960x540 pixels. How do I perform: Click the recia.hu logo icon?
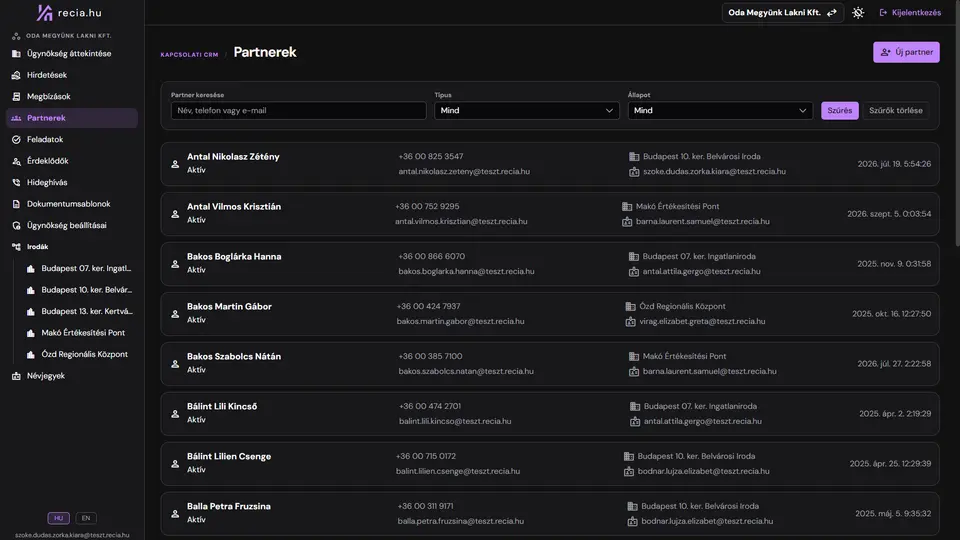[45, 13]
